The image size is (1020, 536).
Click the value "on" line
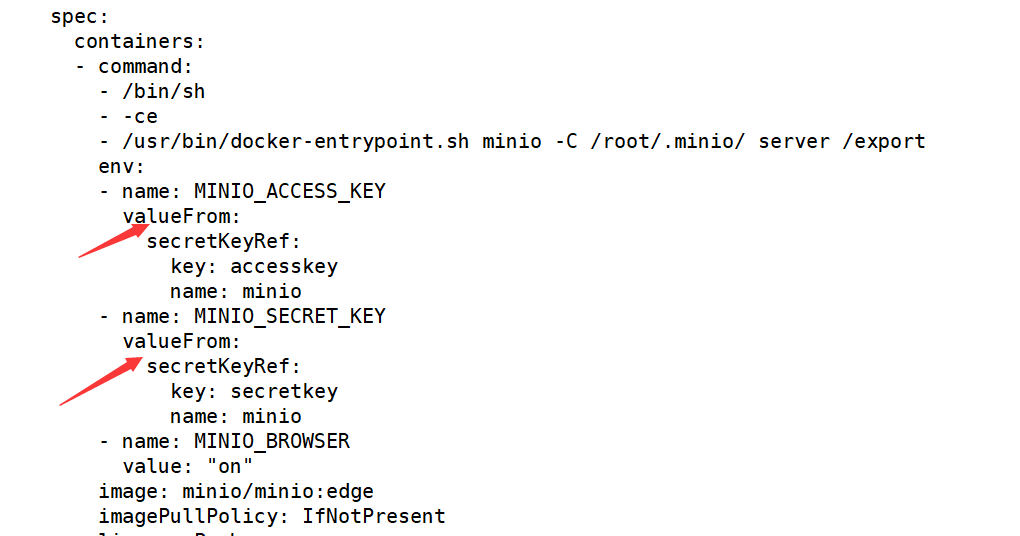tap(188, 466)
